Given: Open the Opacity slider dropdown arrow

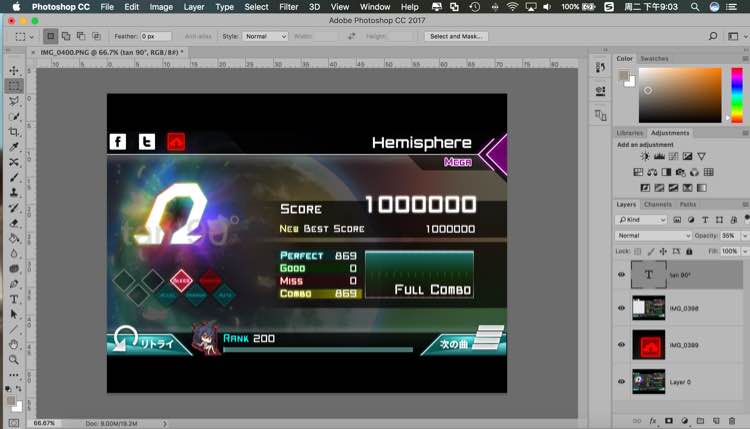Looking at the screenshot, I should point(745,235).
